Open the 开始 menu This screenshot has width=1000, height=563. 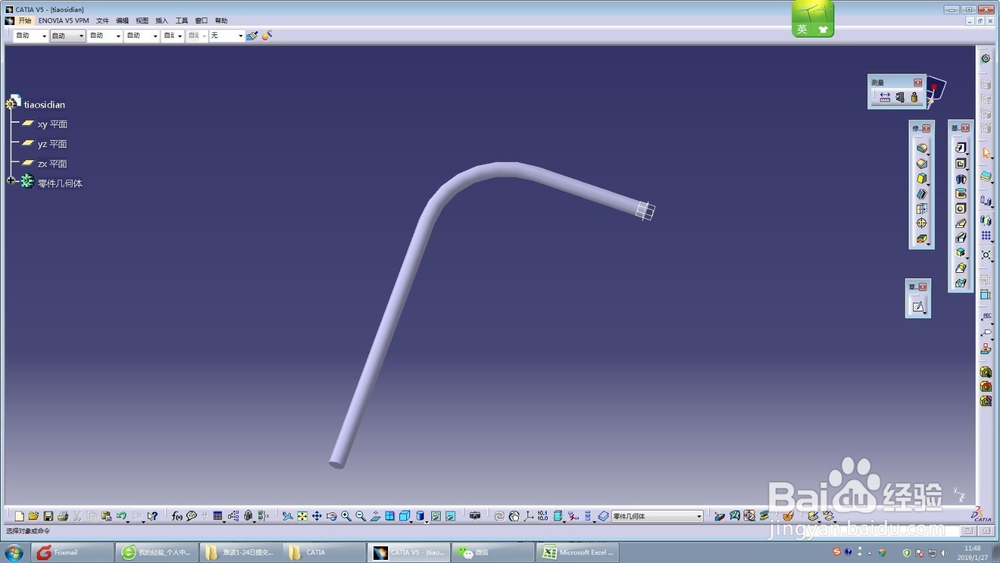click(x=24, y=20)
